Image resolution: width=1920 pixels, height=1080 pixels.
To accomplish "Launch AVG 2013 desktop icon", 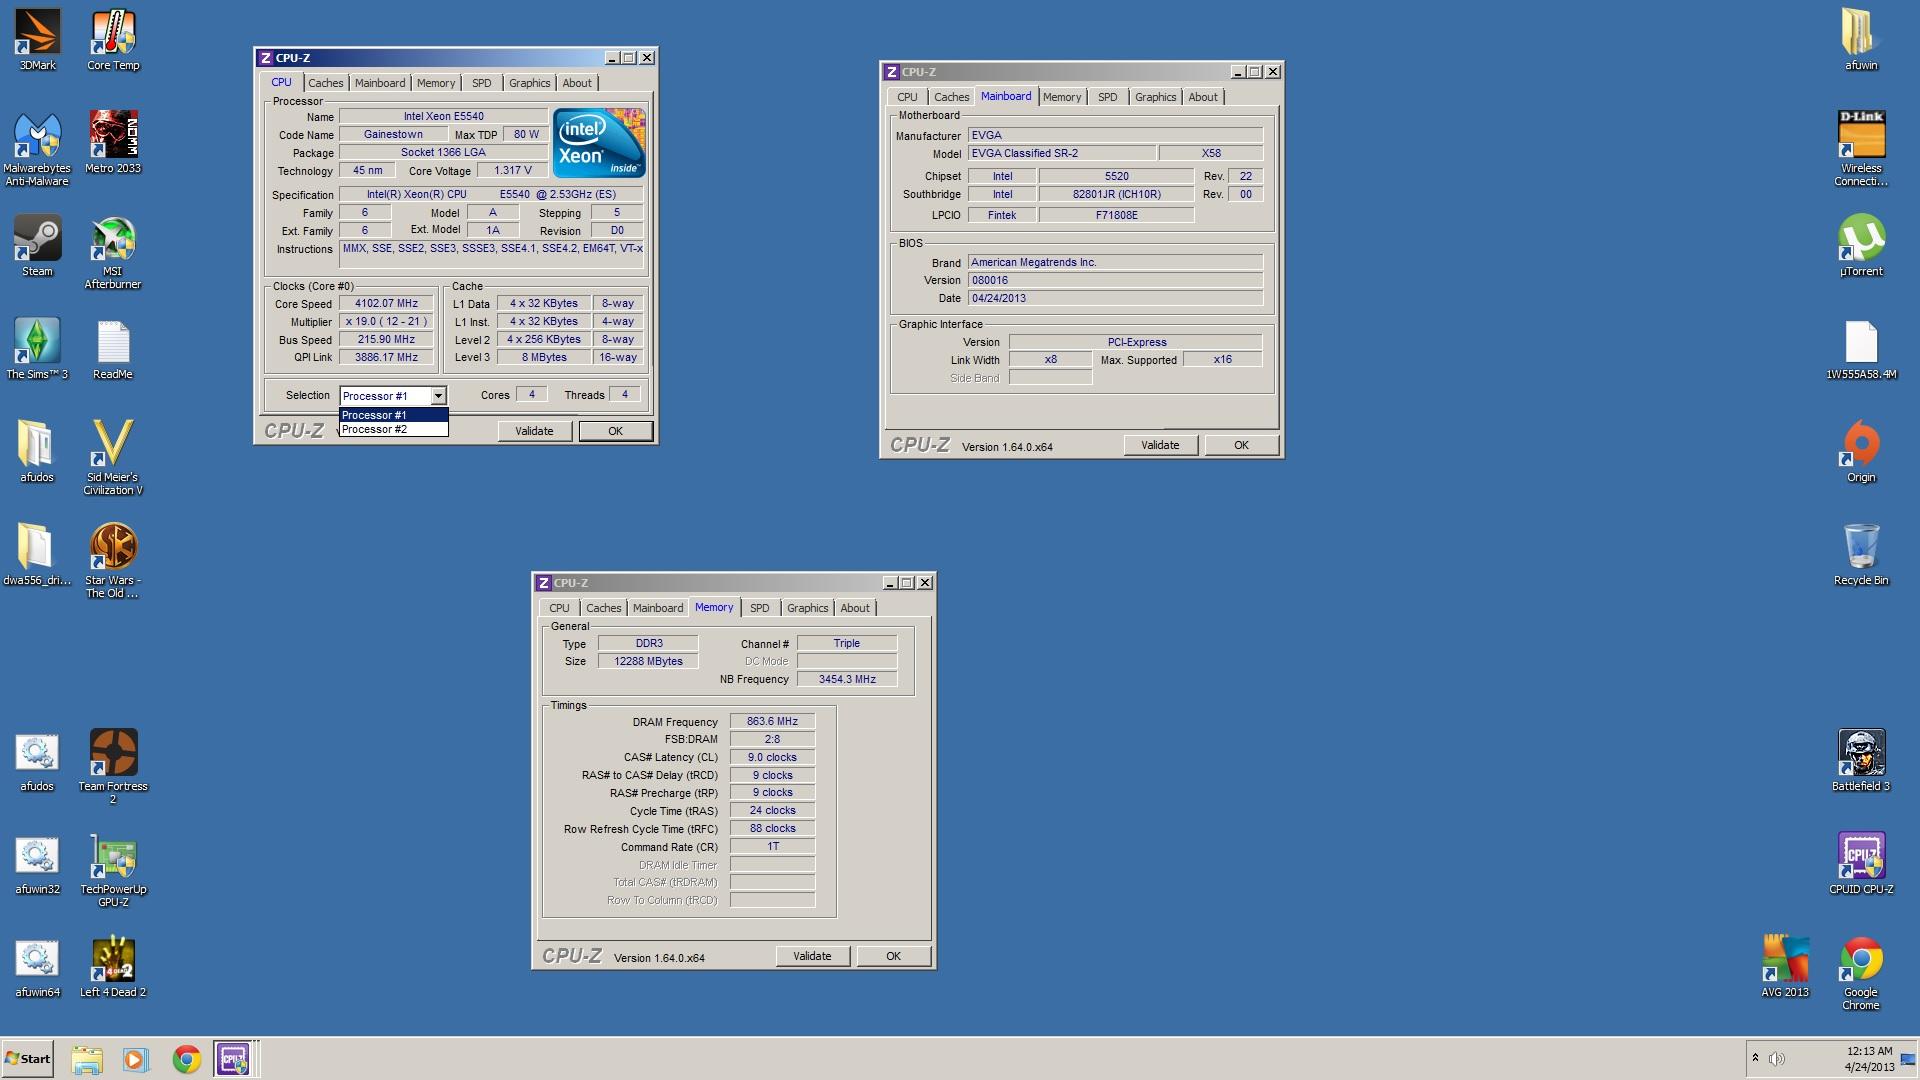I will pyautogui.click(x=1785, y=967).
